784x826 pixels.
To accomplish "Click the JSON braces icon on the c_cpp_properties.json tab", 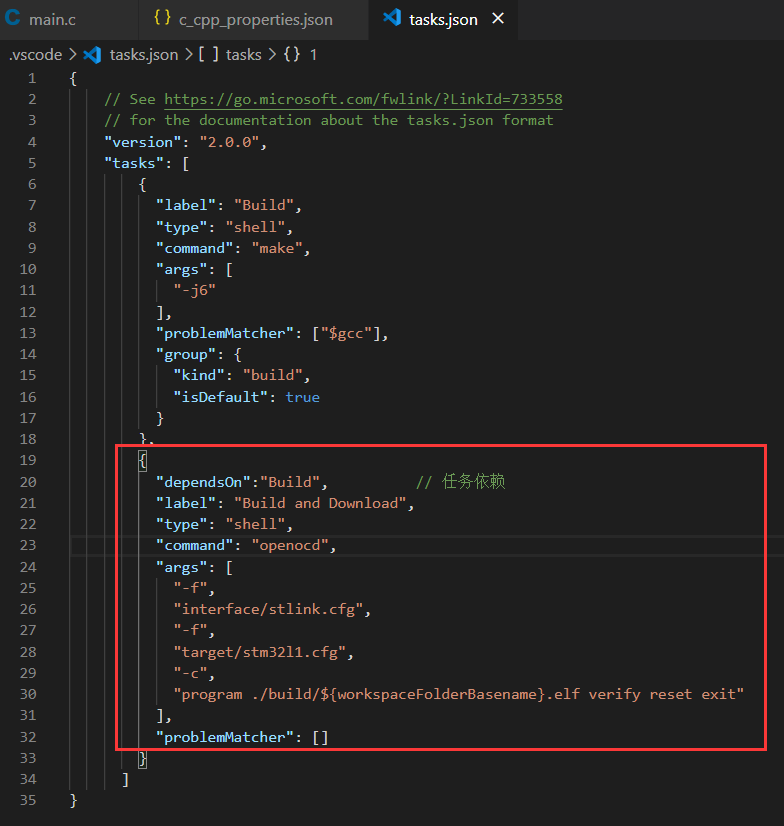I will click(162, 17).
